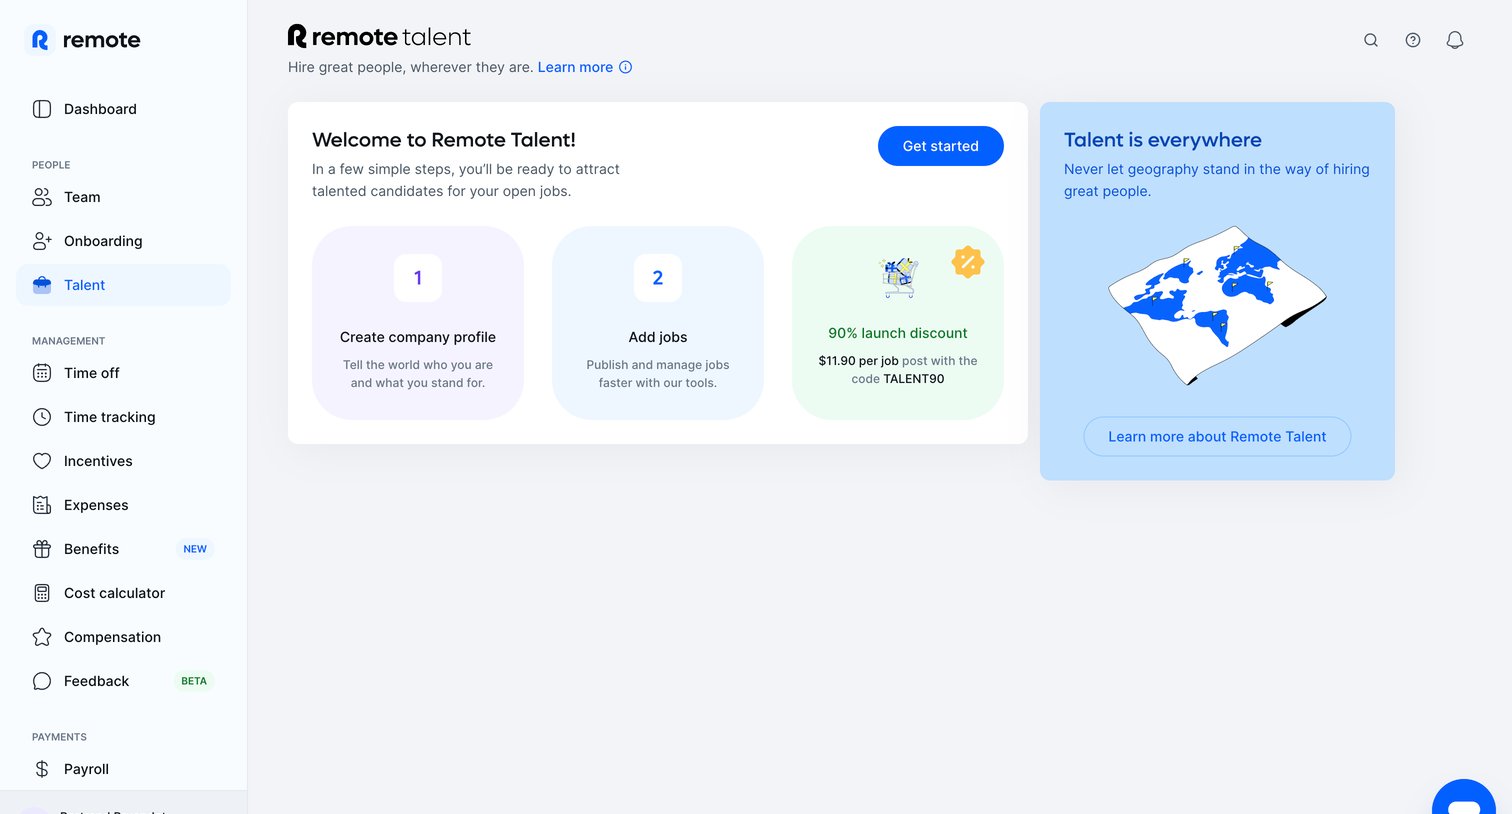Click the Feedback speech bubble icon
Image resolution: width=1512 pixels, height=814 pixels.
pyautogui.click(x=42, y=681)
